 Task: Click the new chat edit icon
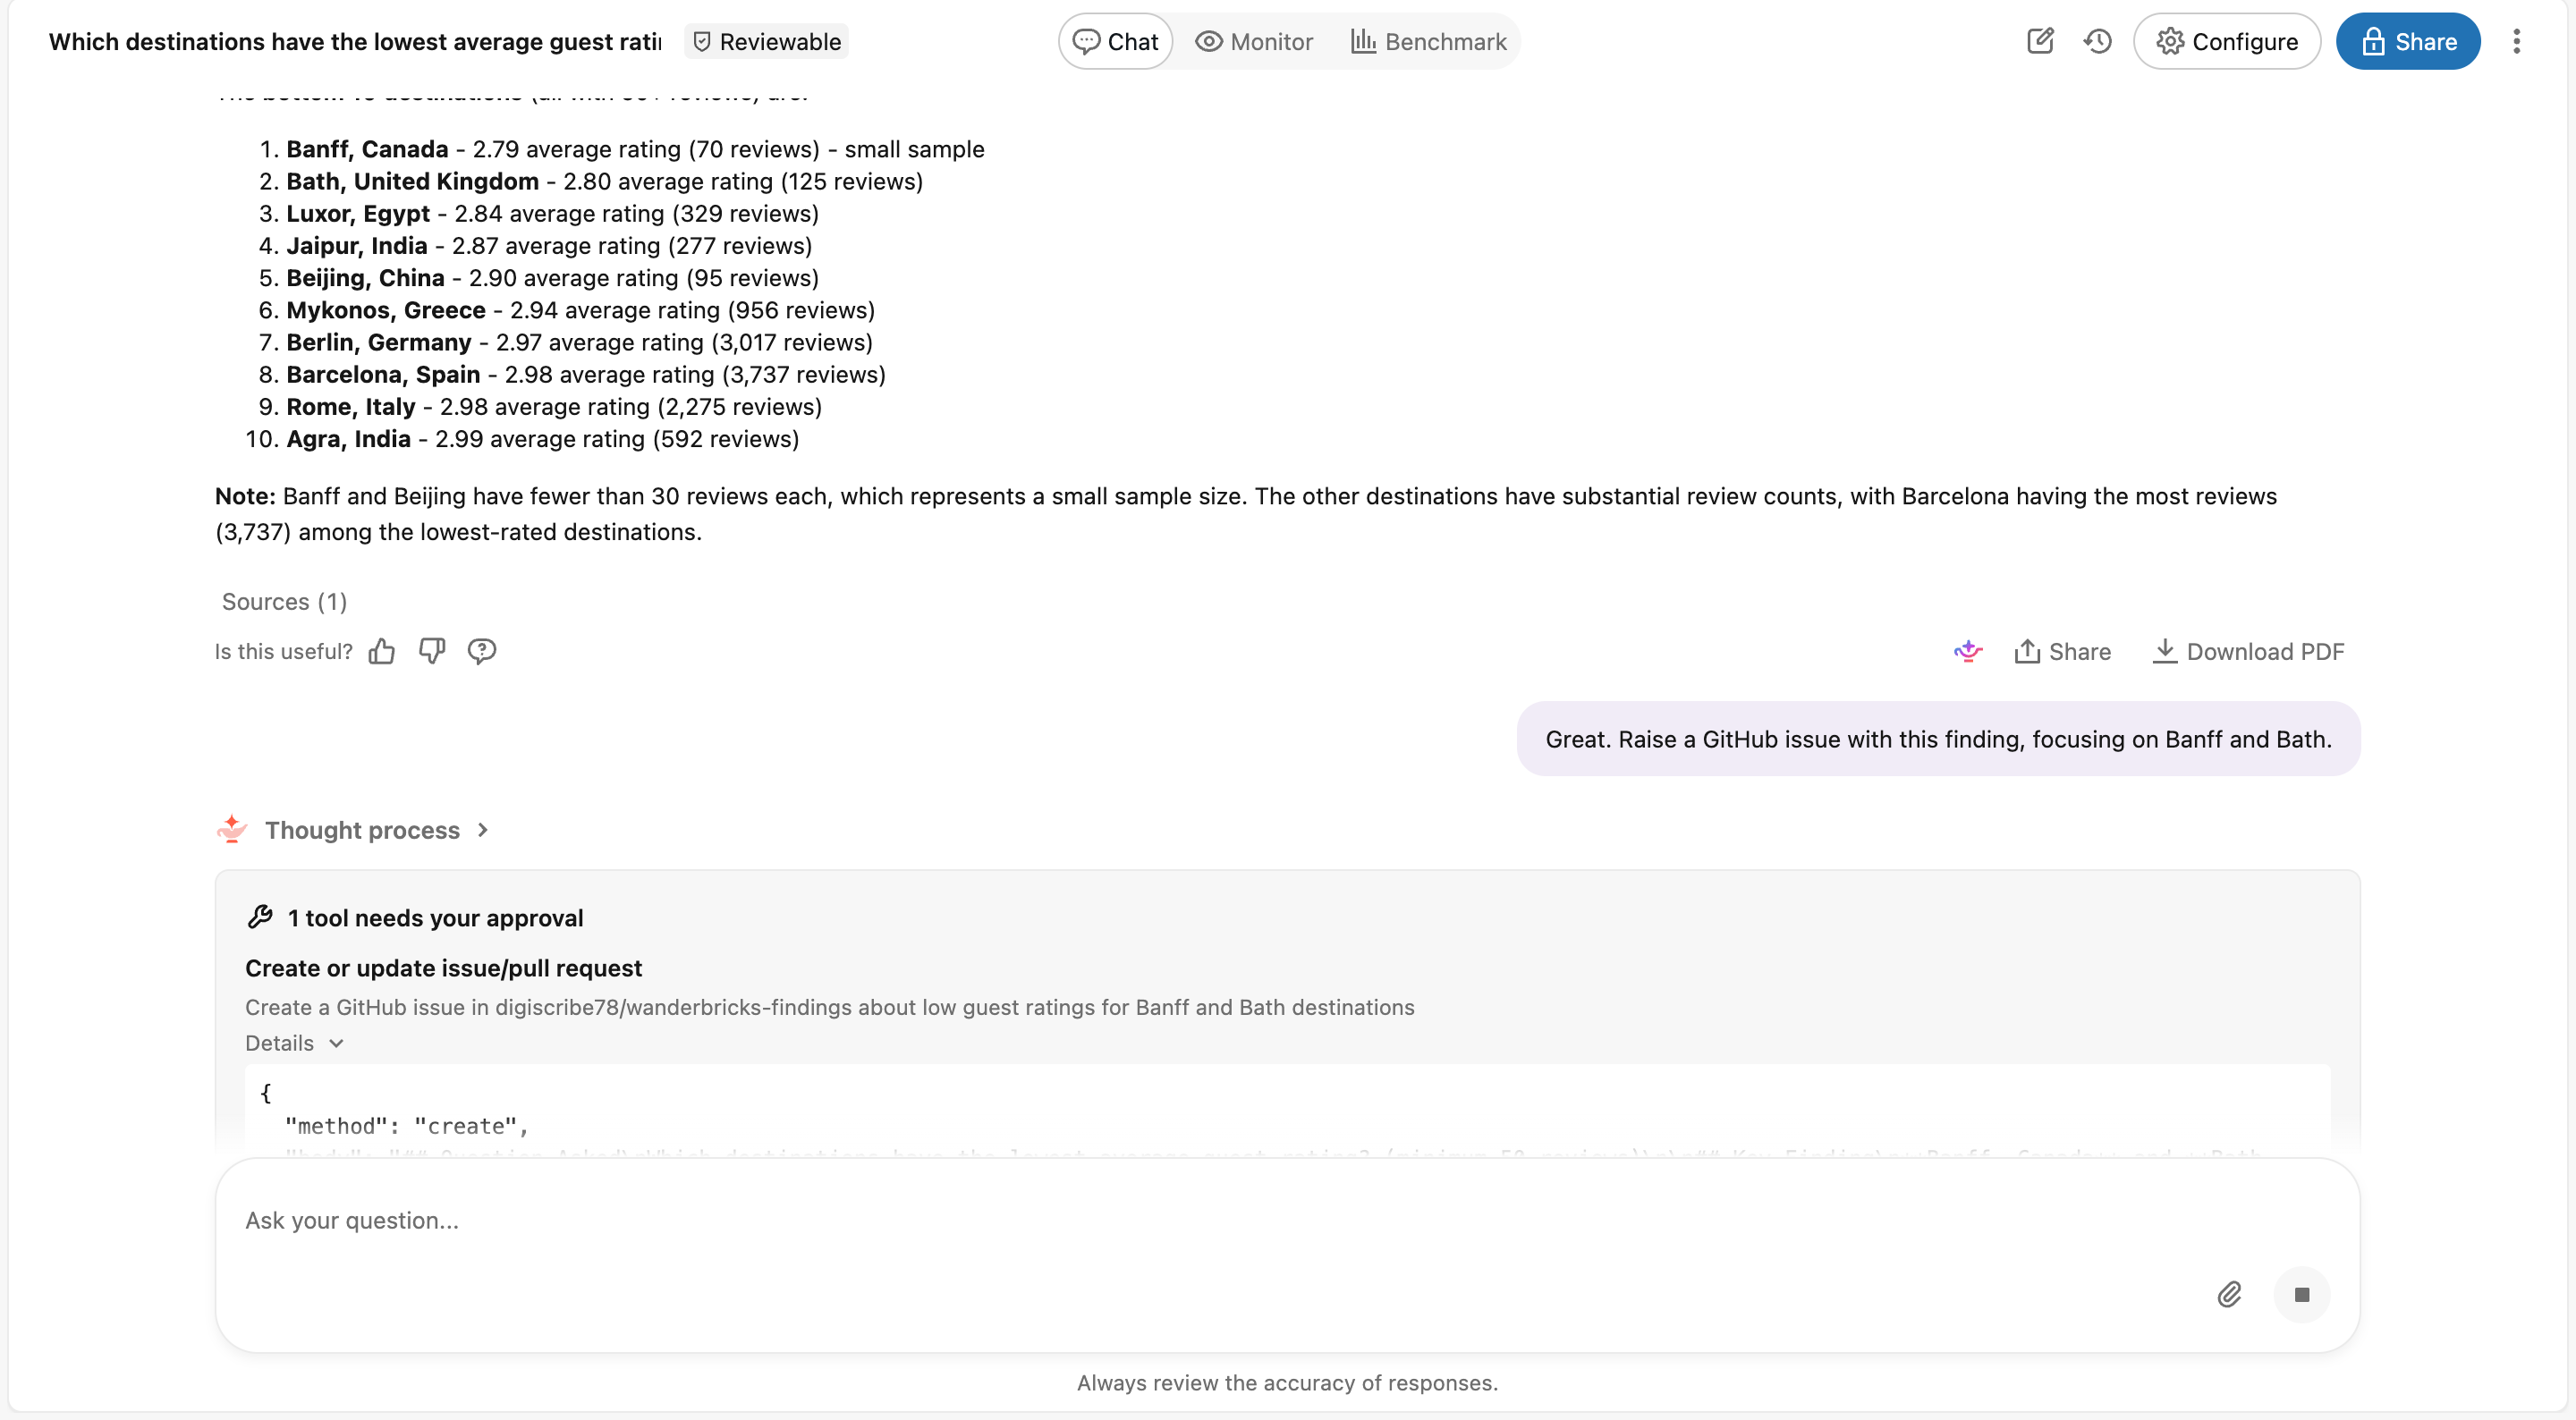(x=2040, y=41)
